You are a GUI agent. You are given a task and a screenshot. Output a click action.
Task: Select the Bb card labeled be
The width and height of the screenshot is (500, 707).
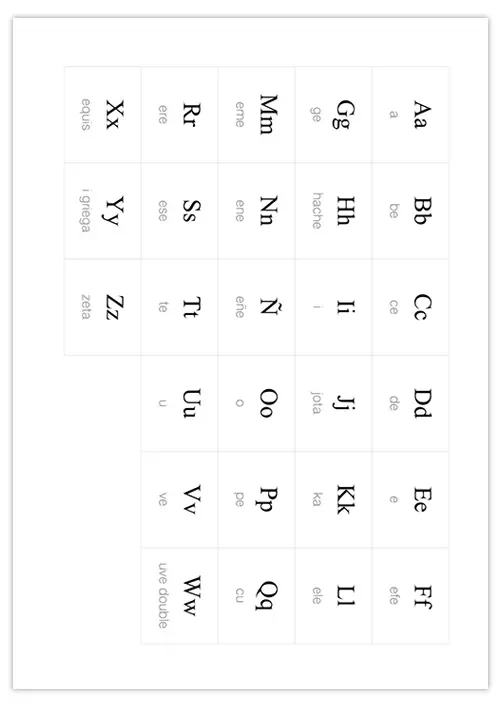click(x=410, y=211)
